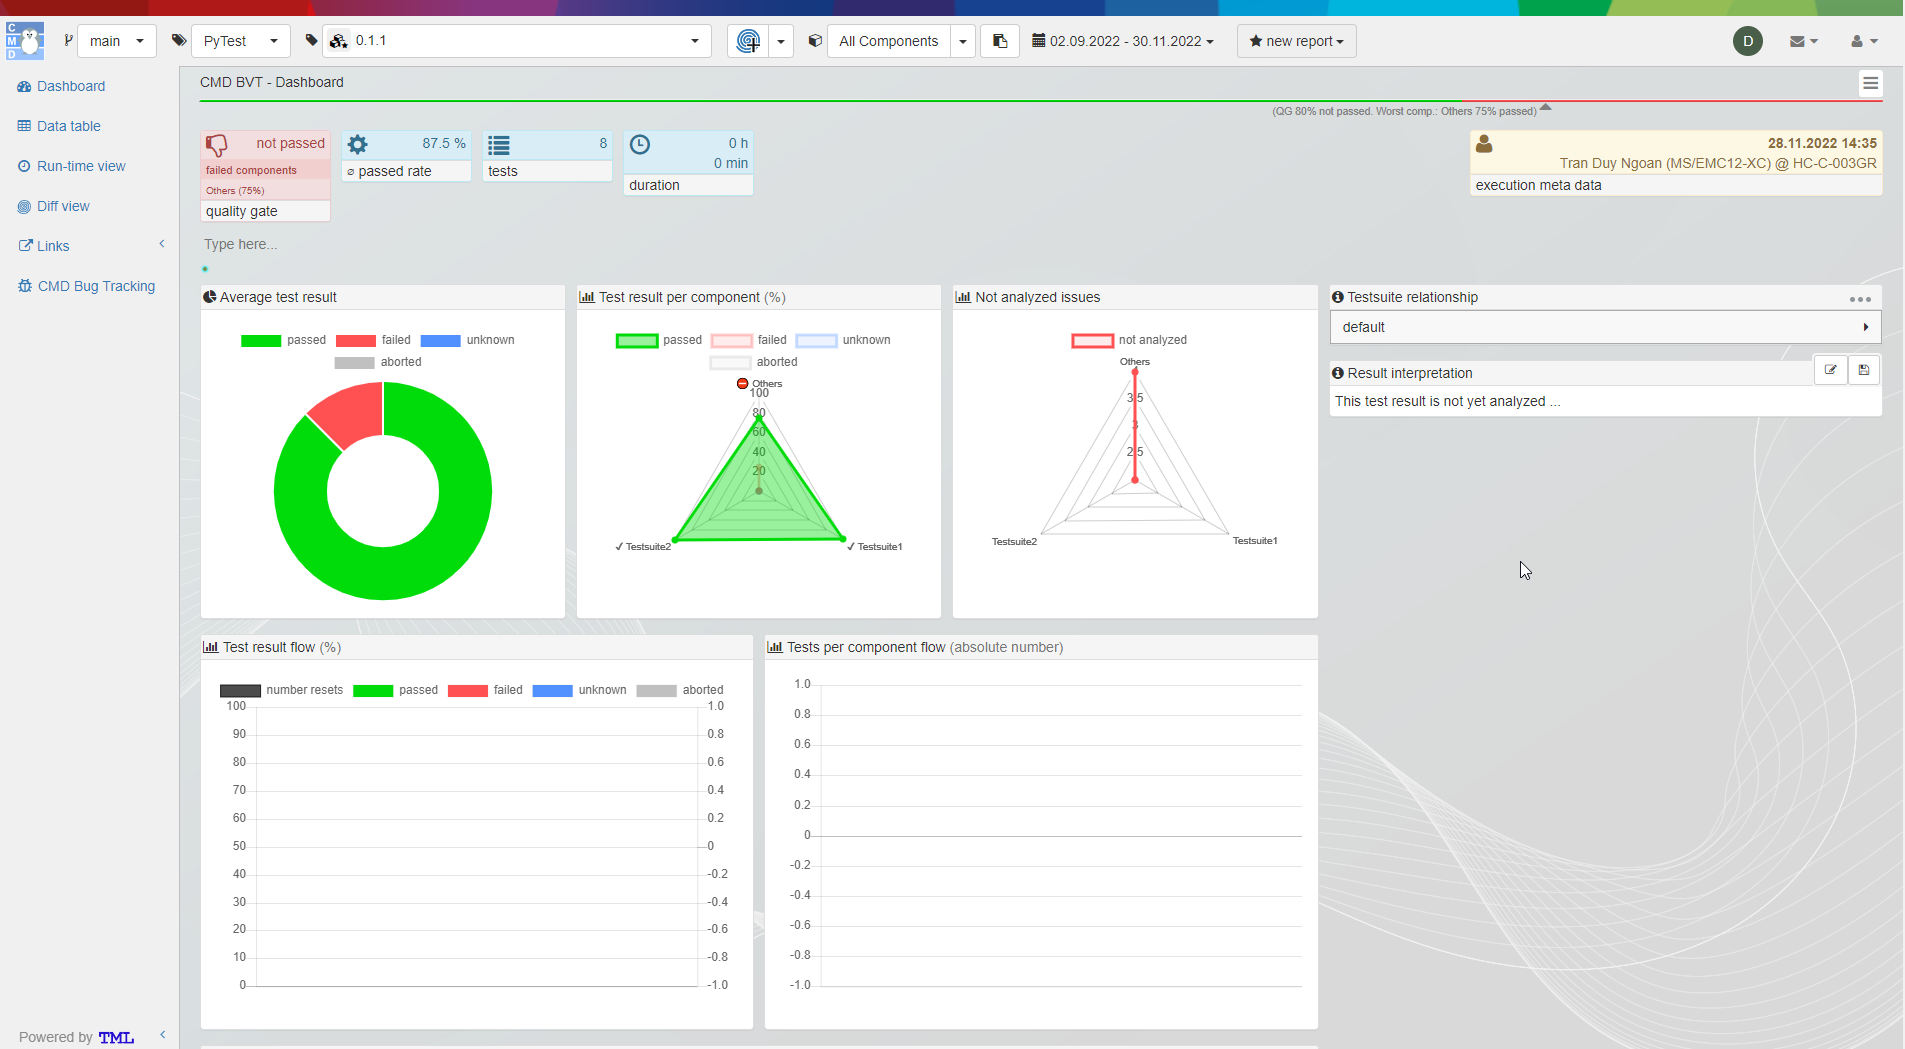Open the branch selector icon
Viewport: 1905px width, 1049px height.
[68, 40]
